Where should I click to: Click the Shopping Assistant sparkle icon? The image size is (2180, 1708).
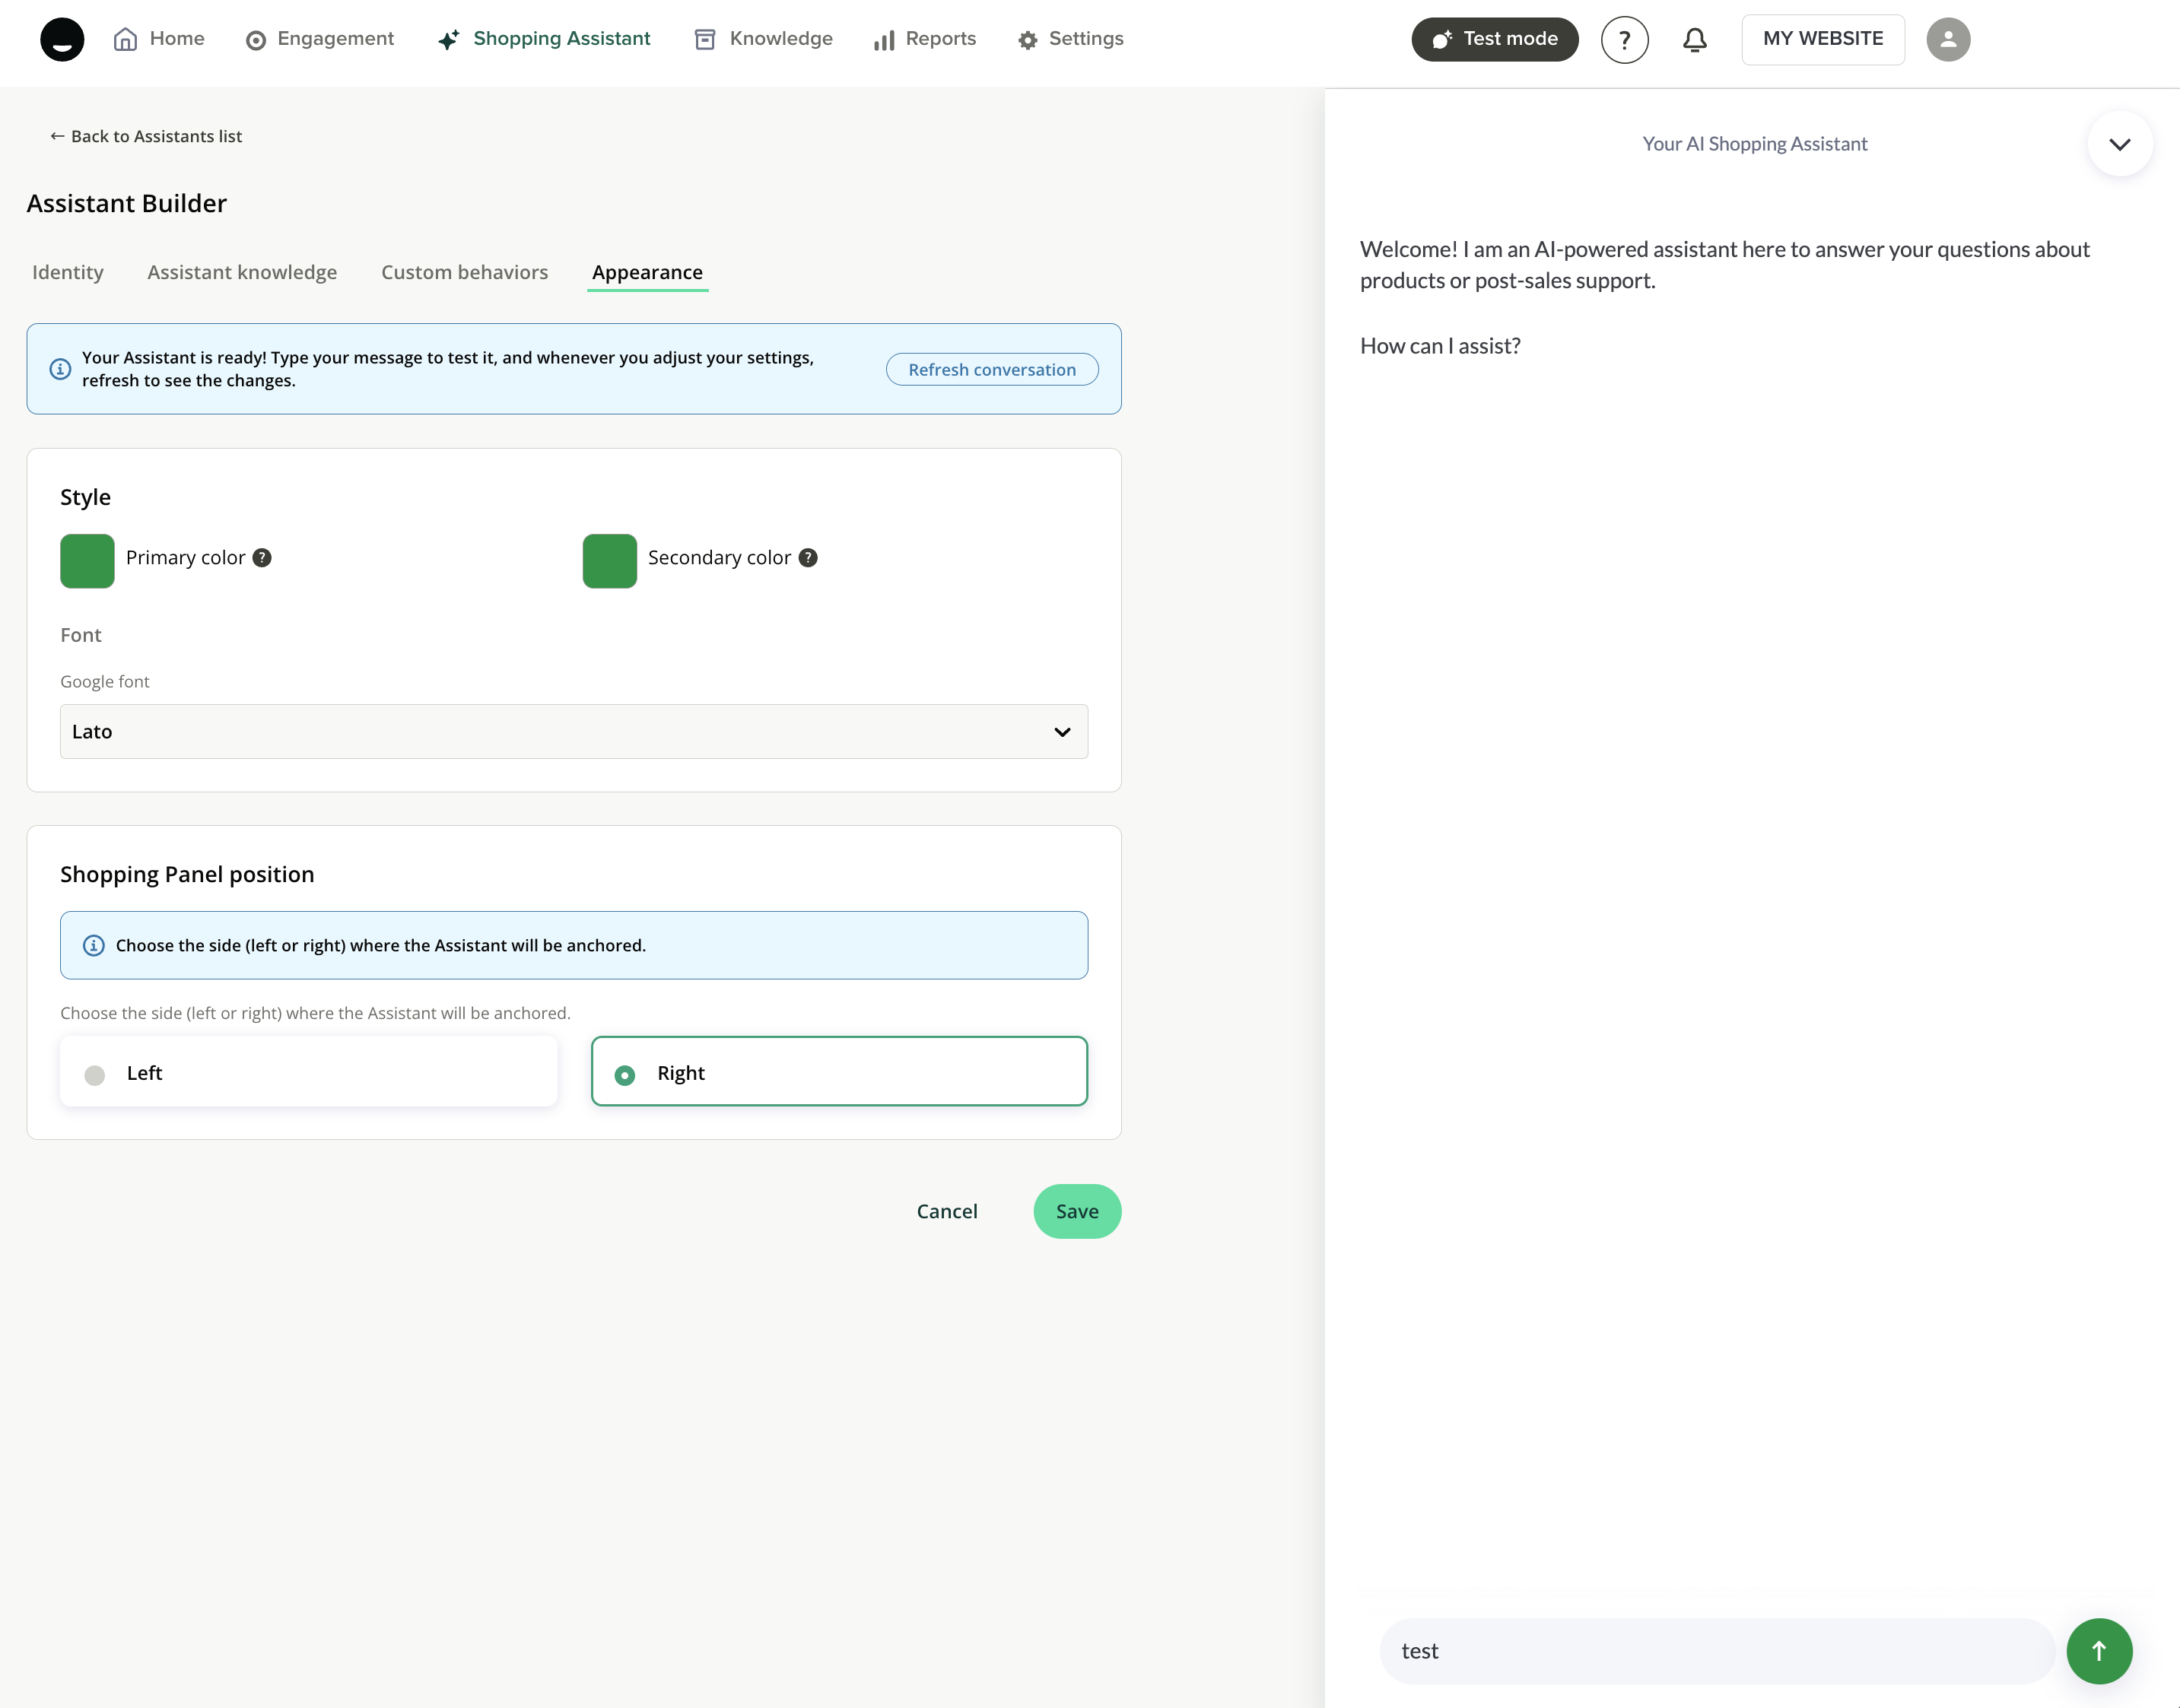tap(449, 39)
